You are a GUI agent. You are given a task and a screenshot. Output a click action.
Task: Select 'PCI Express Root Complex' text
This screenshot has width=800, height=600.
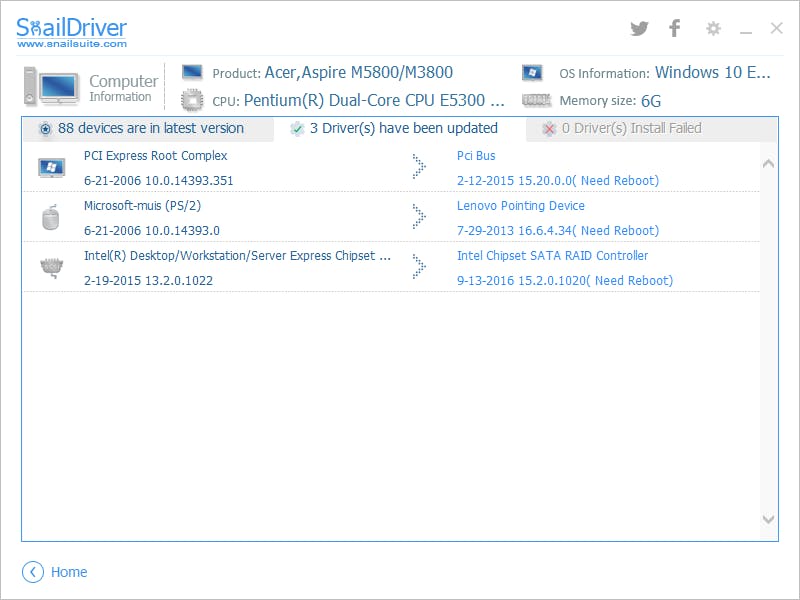pyautogui.click(x=156, y=156)
